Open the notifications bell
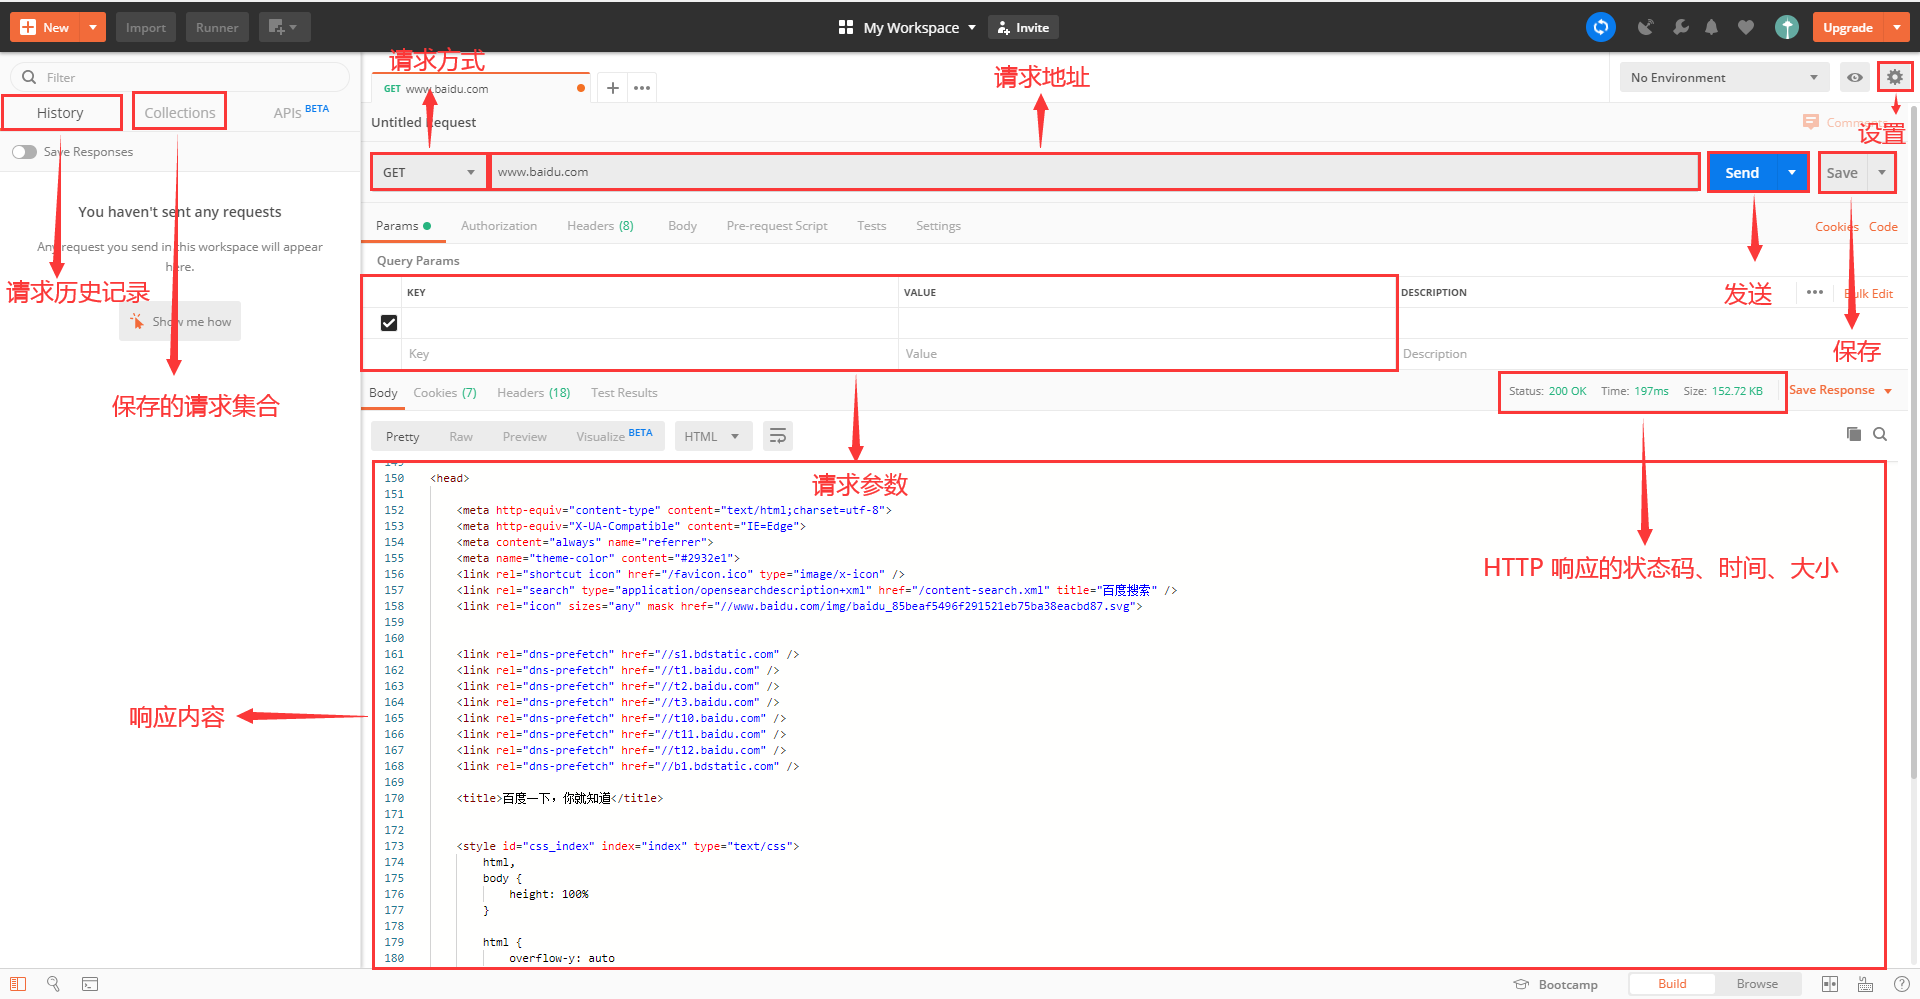1920x999 pixels. click(x=1712, y=27)
